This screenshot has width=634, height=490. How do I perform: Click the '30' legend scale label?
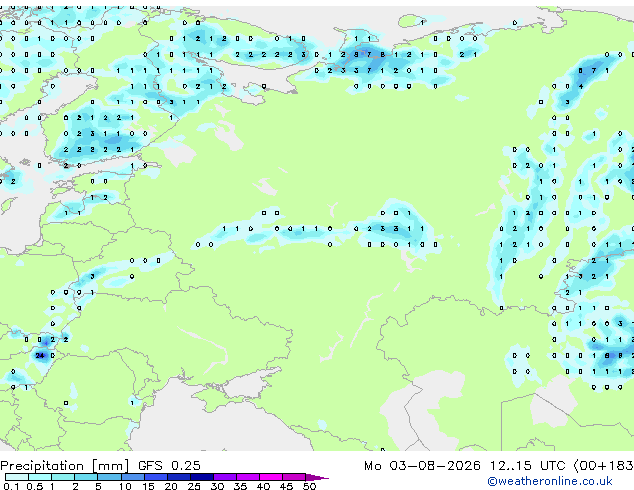pos(217,486)
